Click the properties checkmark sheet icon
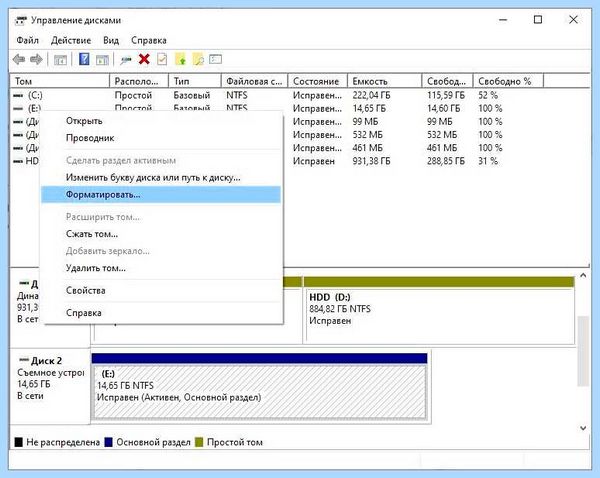 coord(162,59)
